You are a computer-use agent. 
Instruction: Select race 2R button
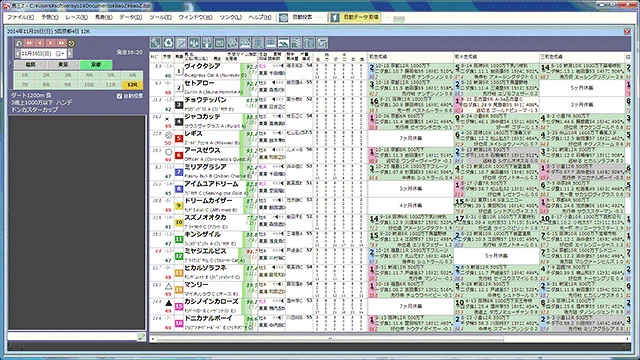click(46, 75)
